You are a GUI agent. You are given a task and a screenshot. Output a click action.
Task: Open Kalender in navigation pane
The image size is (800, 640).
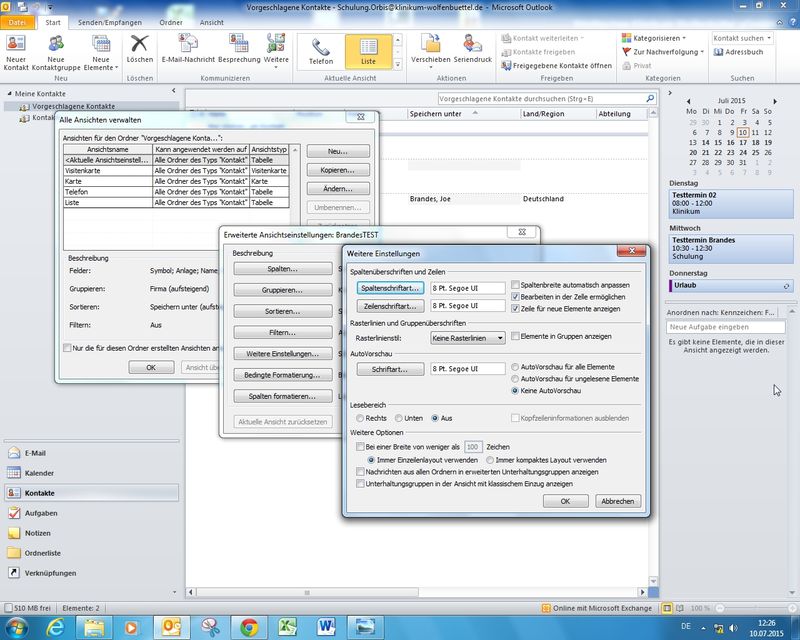click(40, 472)
